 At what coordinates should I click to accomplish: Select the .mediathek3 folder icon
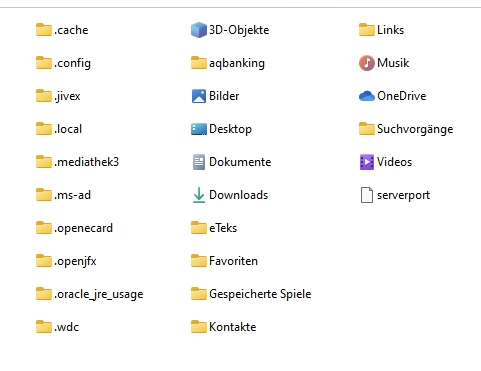point(44,162)
